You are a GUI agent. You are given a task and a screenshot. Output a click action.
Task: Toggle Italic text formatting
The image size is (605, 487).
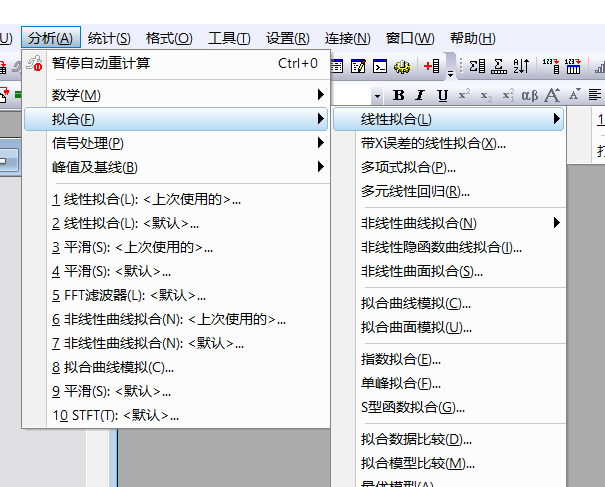tap(420, 95)
